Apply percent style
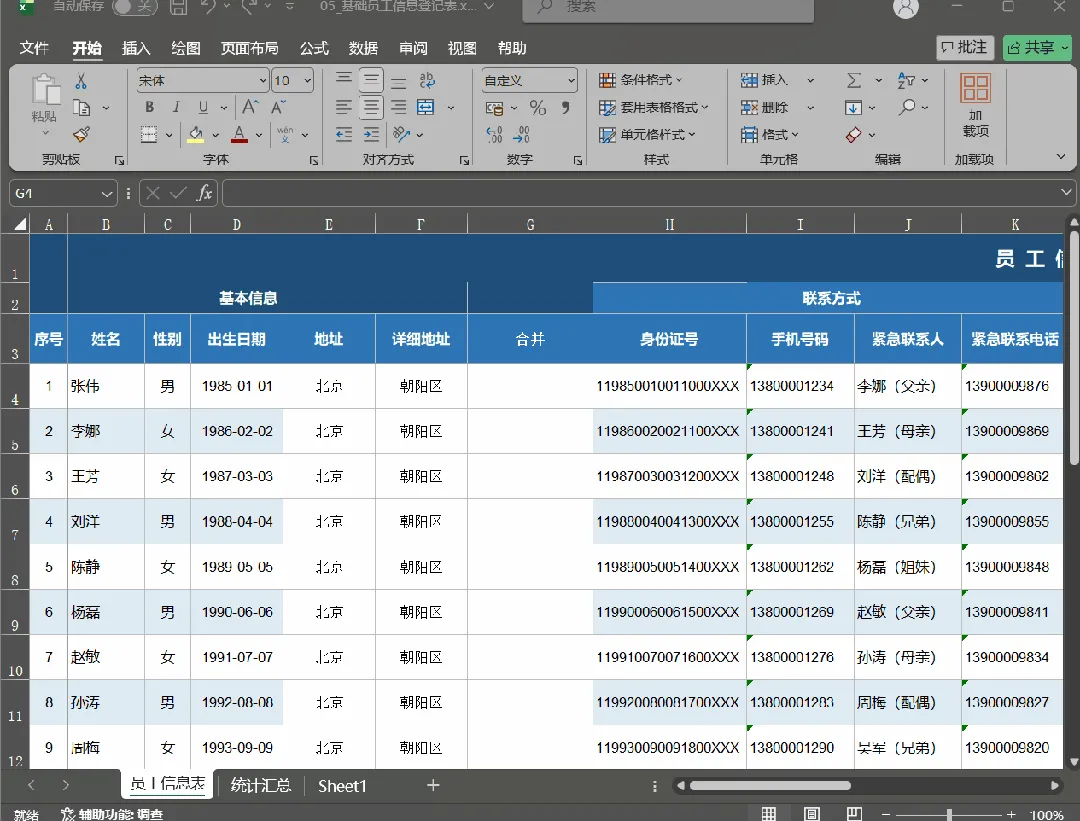The image size is (1080, 821). click(538, 107)
